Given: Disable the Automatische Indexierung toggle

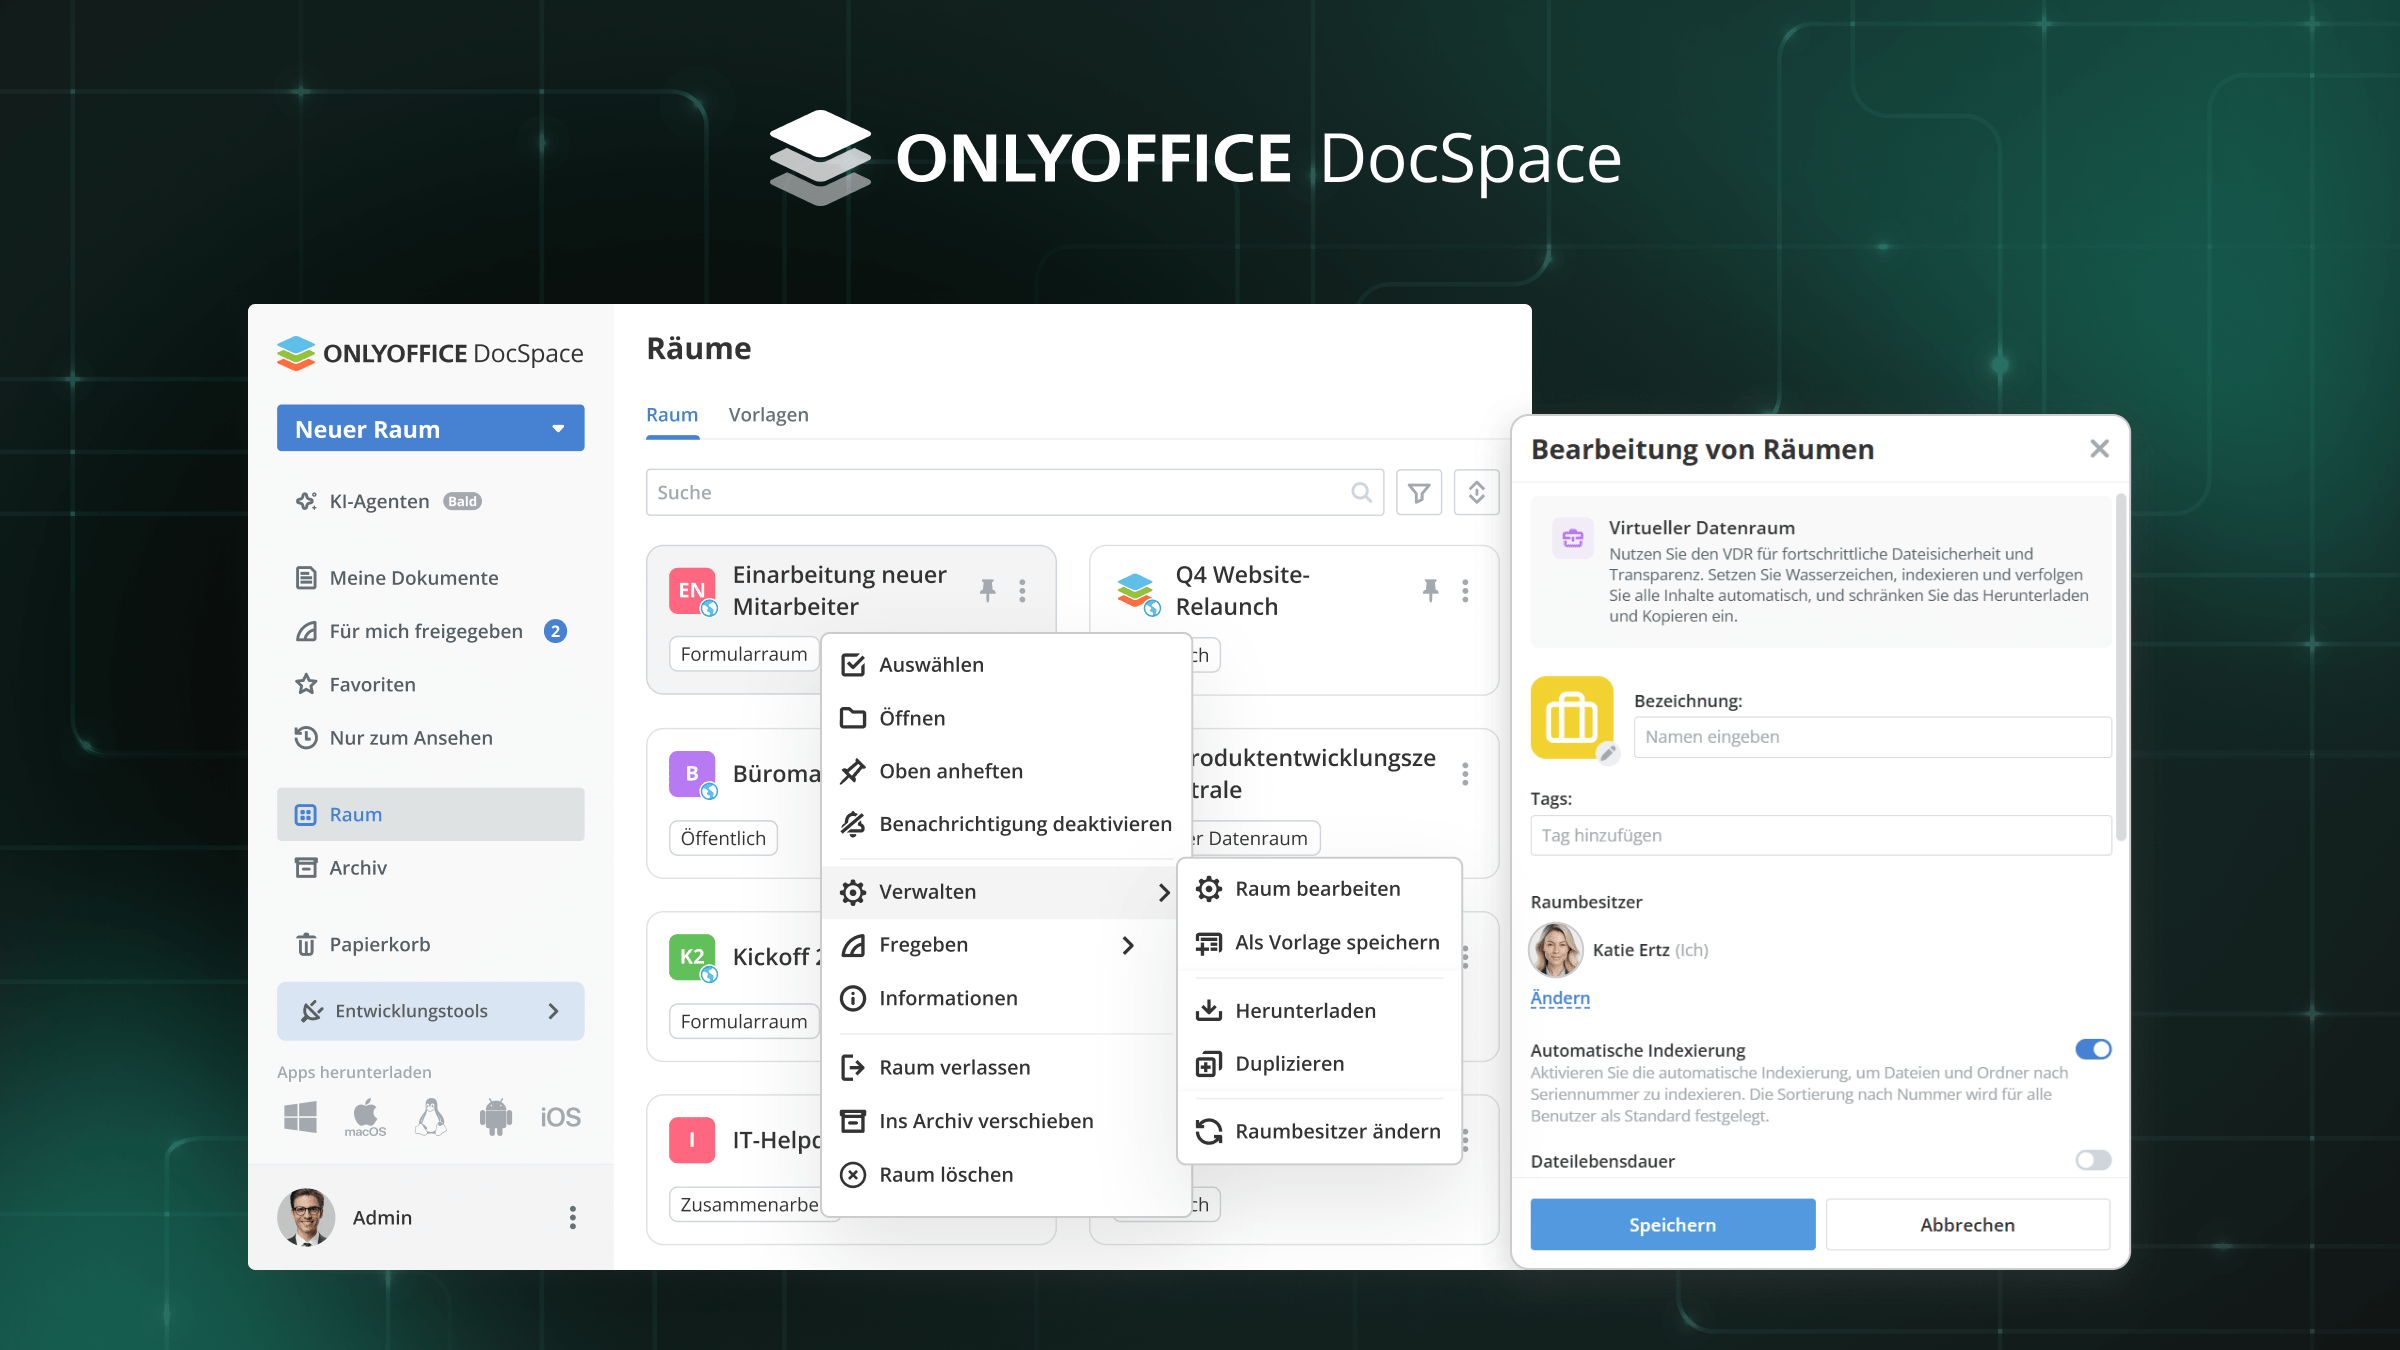Looking at the screenshot, I should pyautogui.click(x=2092, y=1049).
